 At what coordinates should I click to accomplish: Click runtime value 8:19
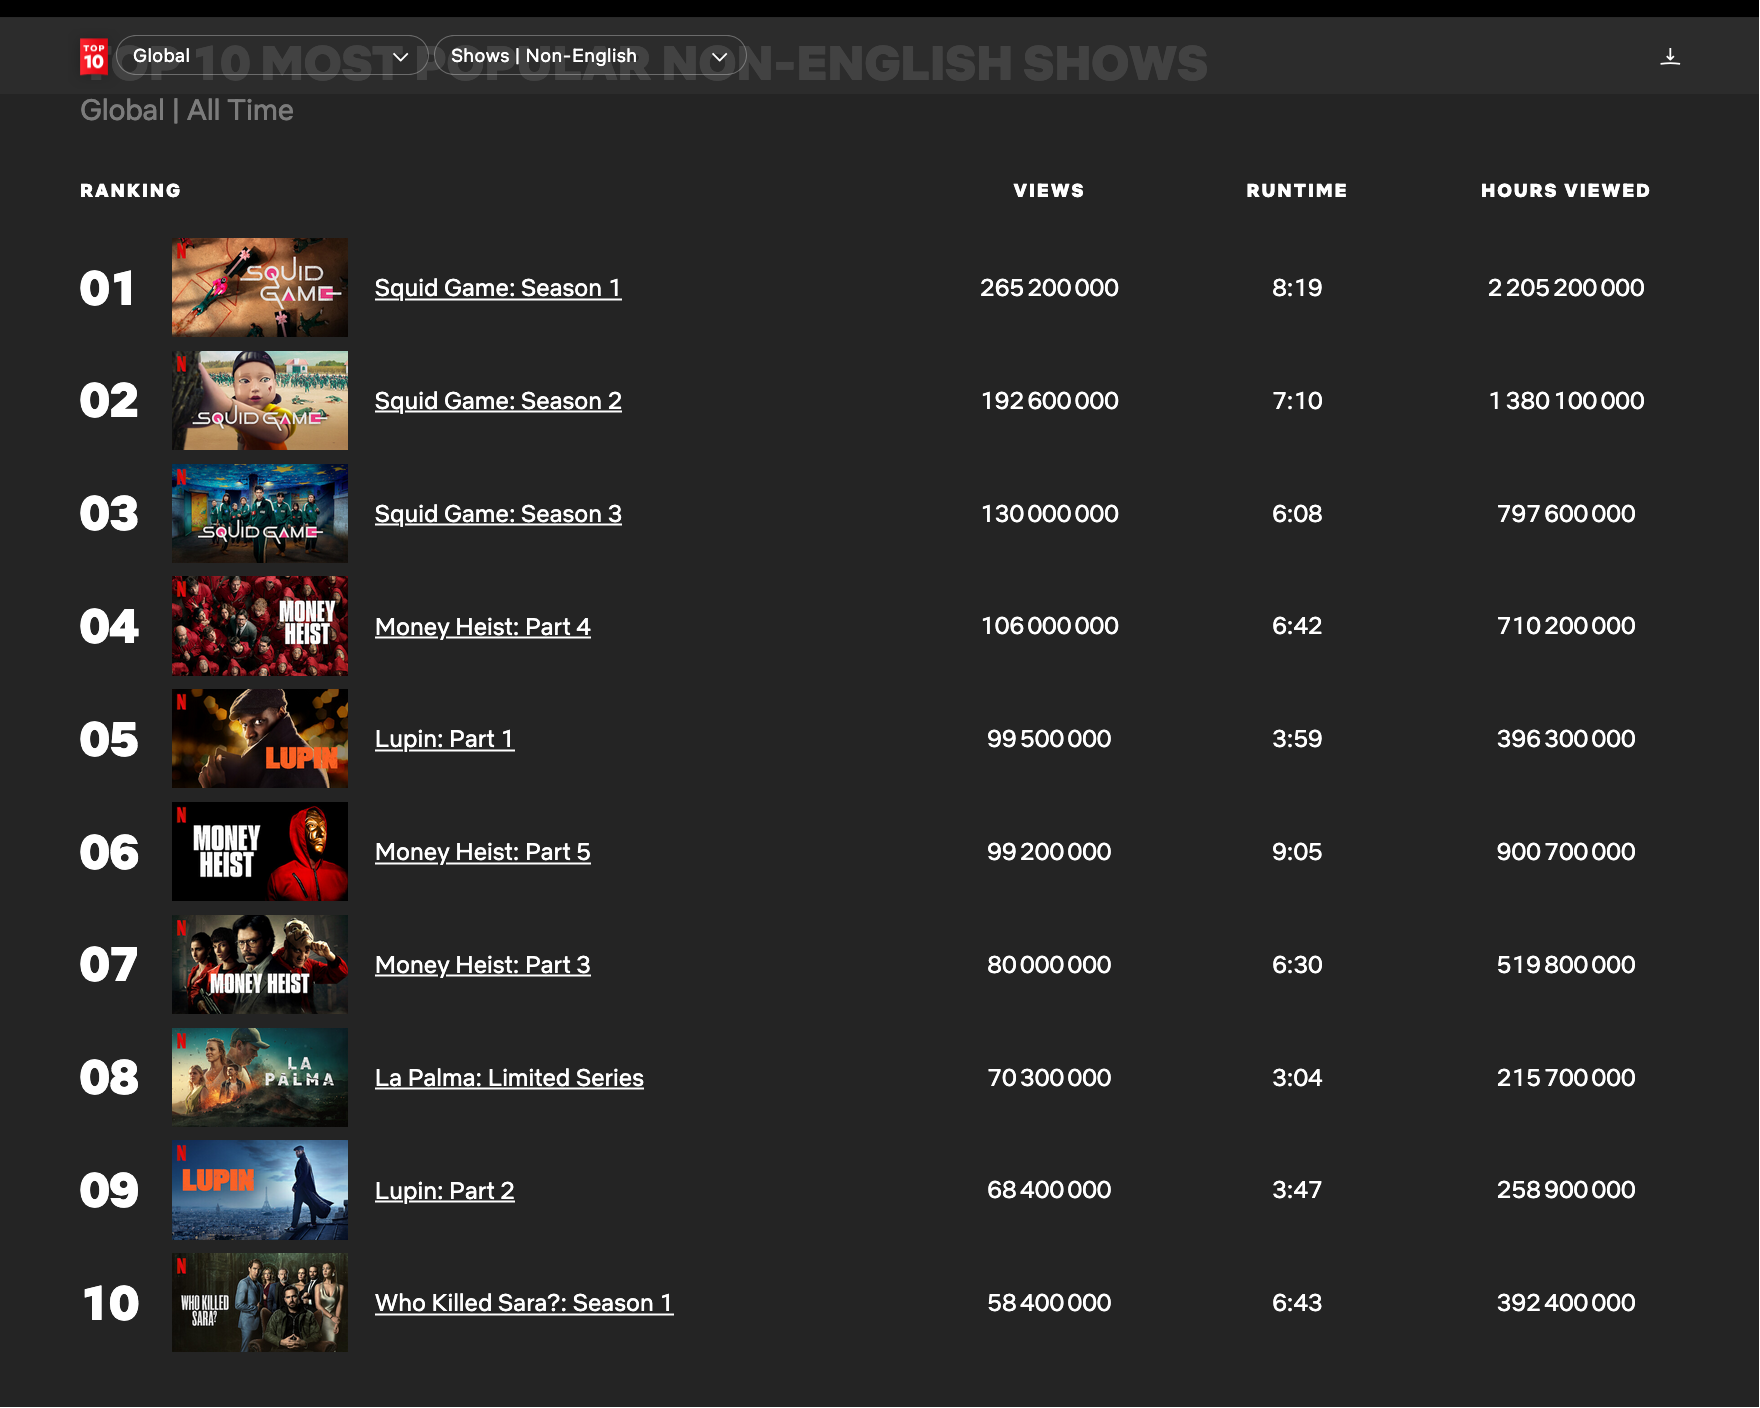click(1297, 288)
